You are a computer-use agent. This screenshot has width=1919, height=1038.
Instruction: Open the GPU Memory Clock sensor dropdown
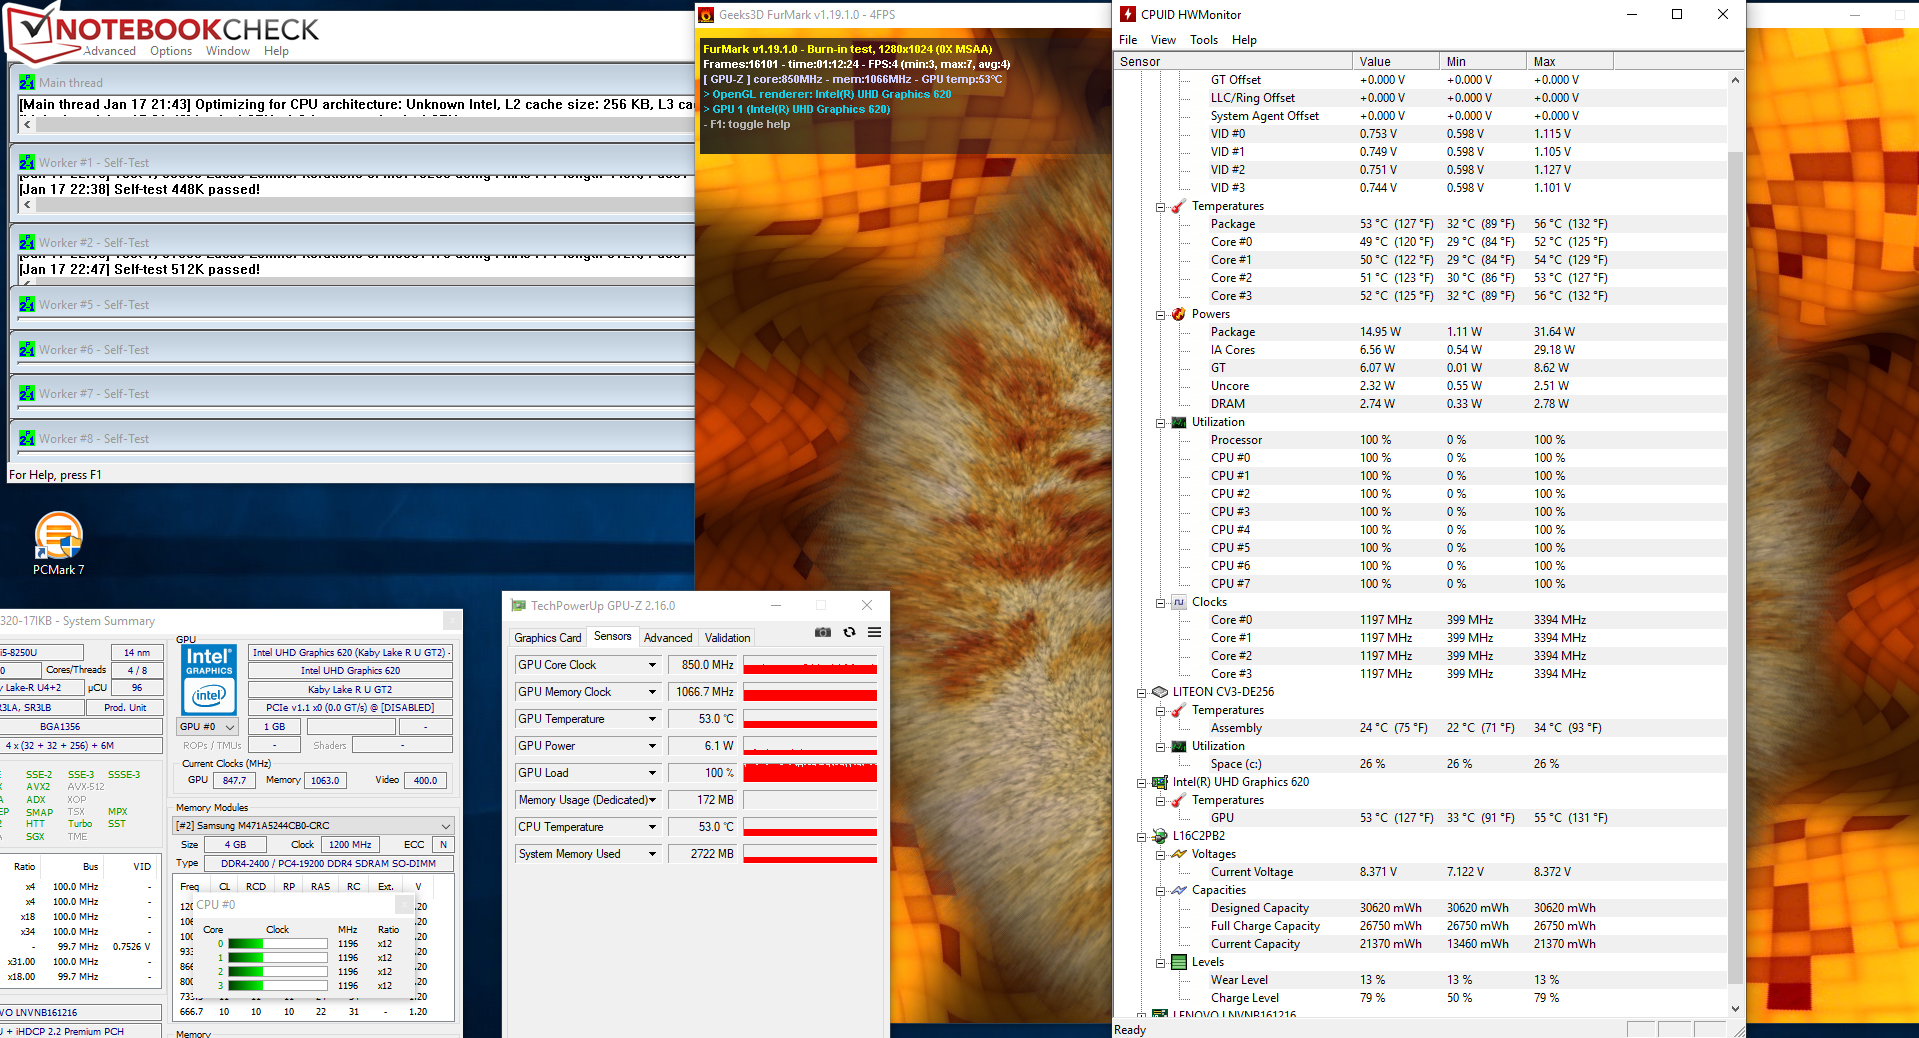tap(652, 692)
